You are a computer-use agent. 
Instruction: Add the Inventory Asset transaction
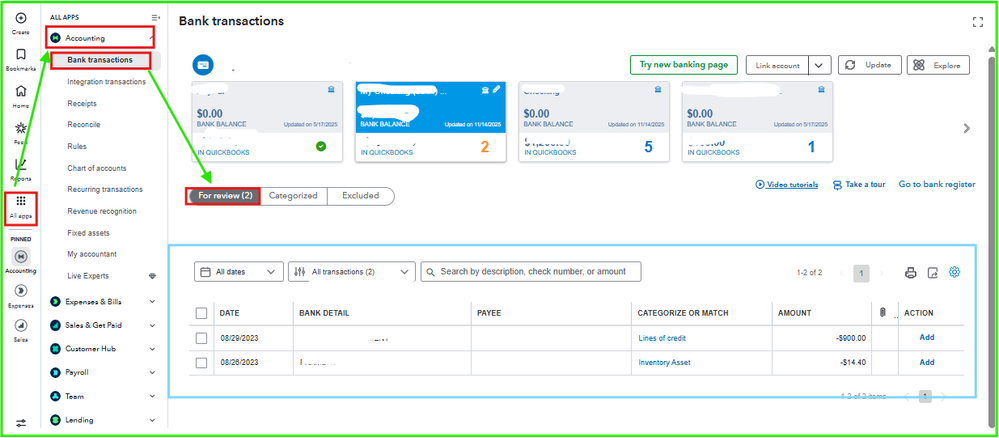[x=927, y=362]
